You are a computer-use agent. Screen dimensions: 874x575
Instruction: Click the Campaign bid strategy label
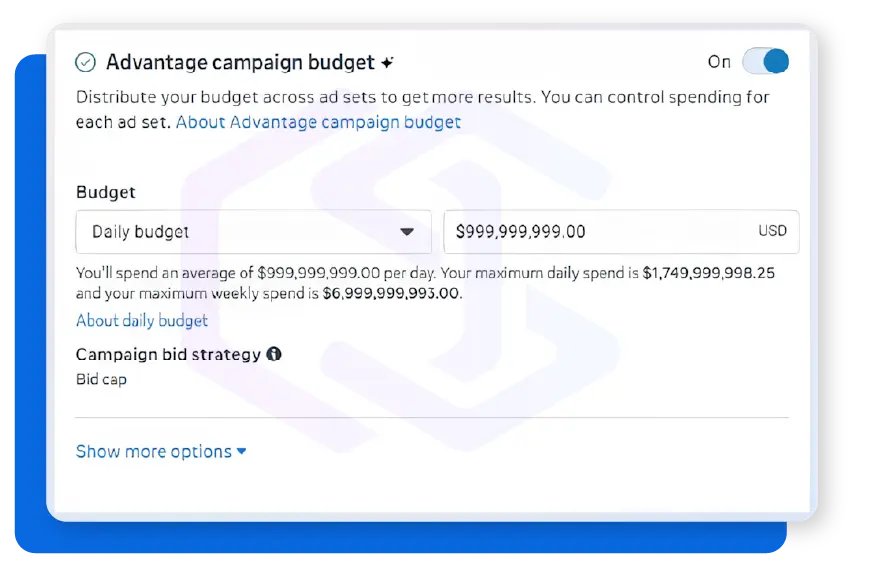[168, 354]
